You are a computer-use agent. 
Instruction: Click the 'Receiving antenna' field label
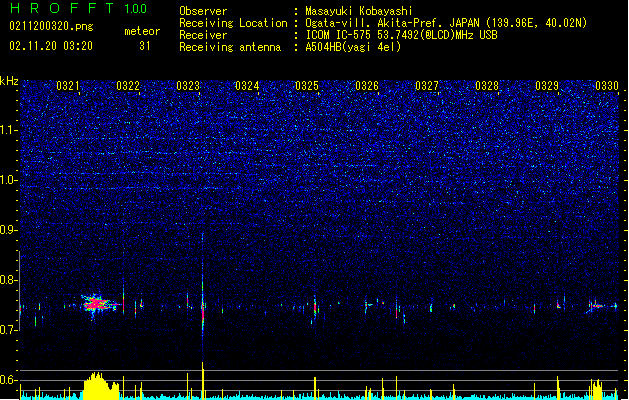230,47
